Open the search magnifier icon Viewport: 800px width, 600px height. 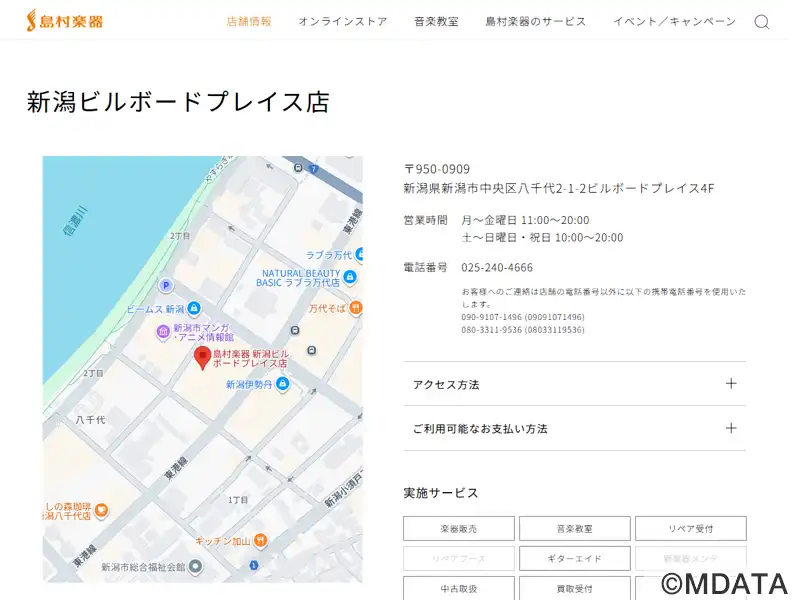[x=762, y=22]
